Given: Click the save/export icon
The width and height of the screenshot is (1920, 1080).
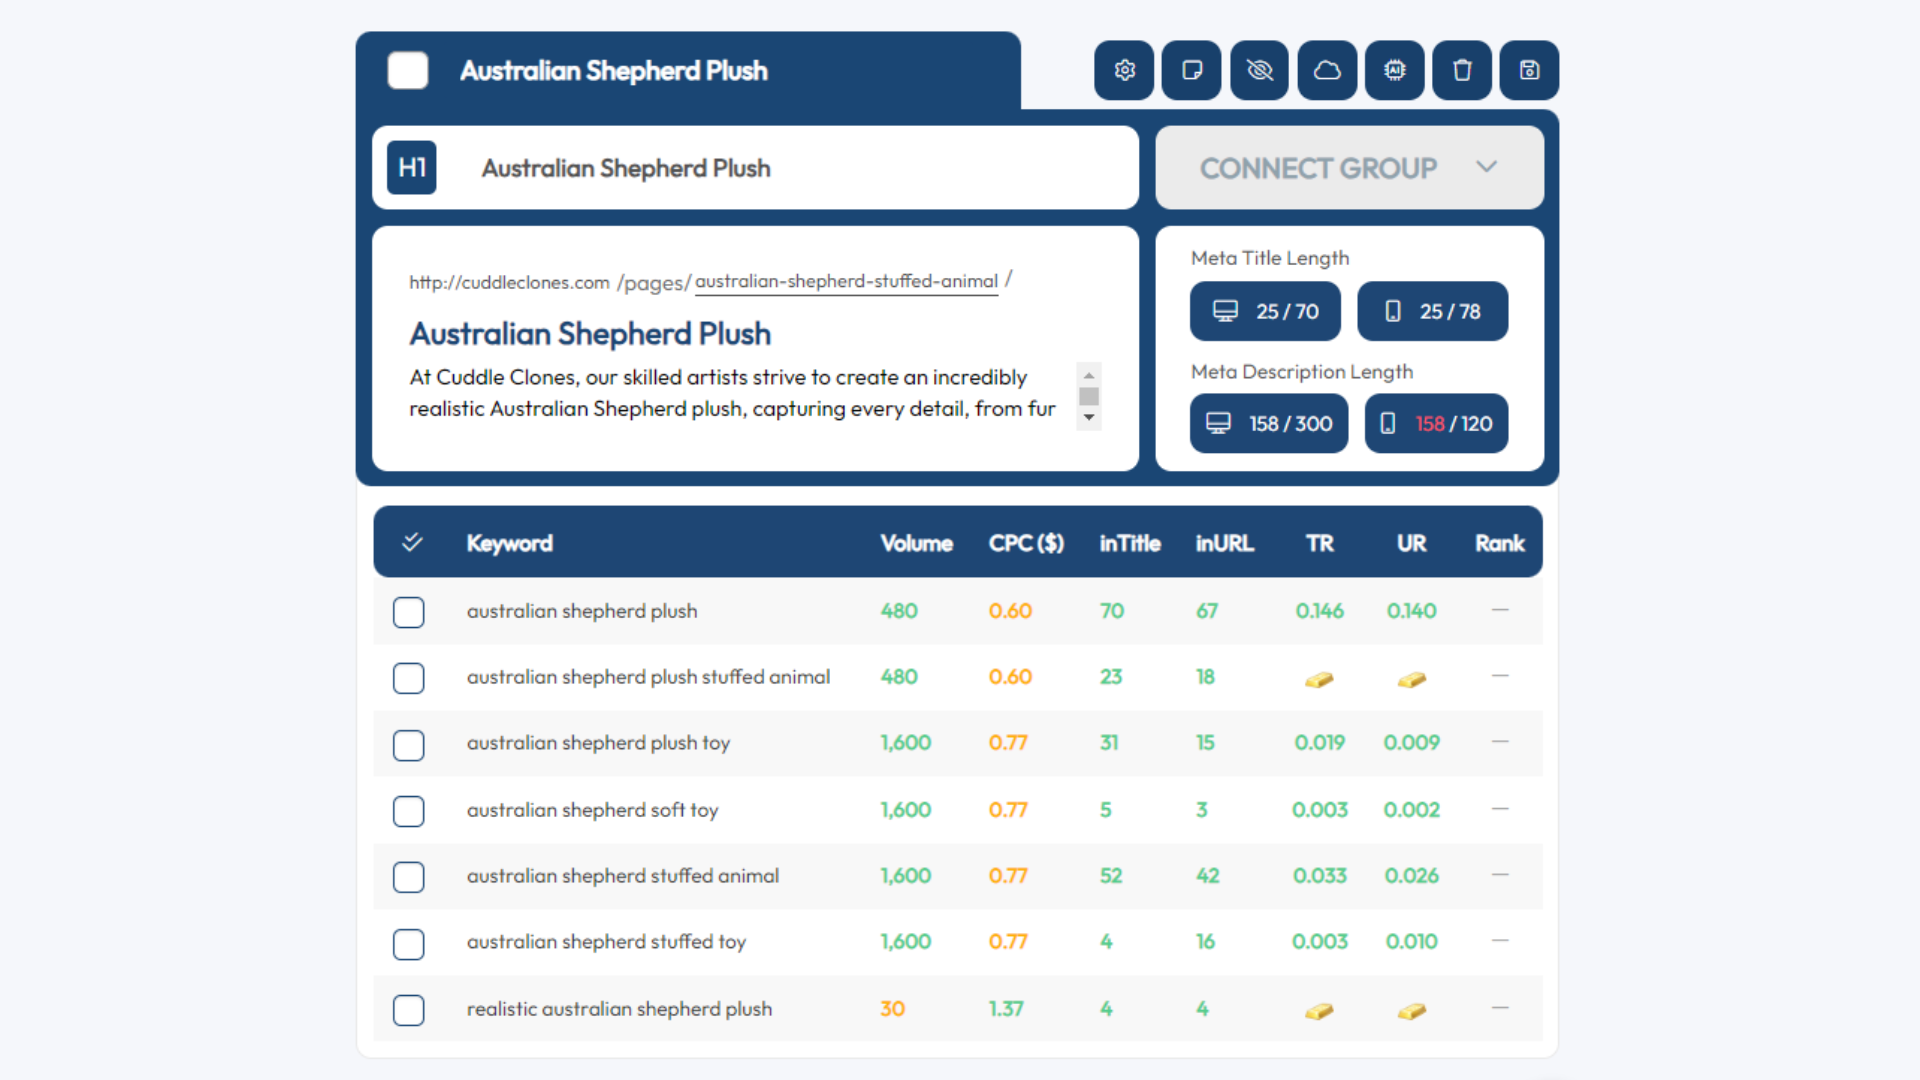Looking at the screenshot, I should 1526,71.
